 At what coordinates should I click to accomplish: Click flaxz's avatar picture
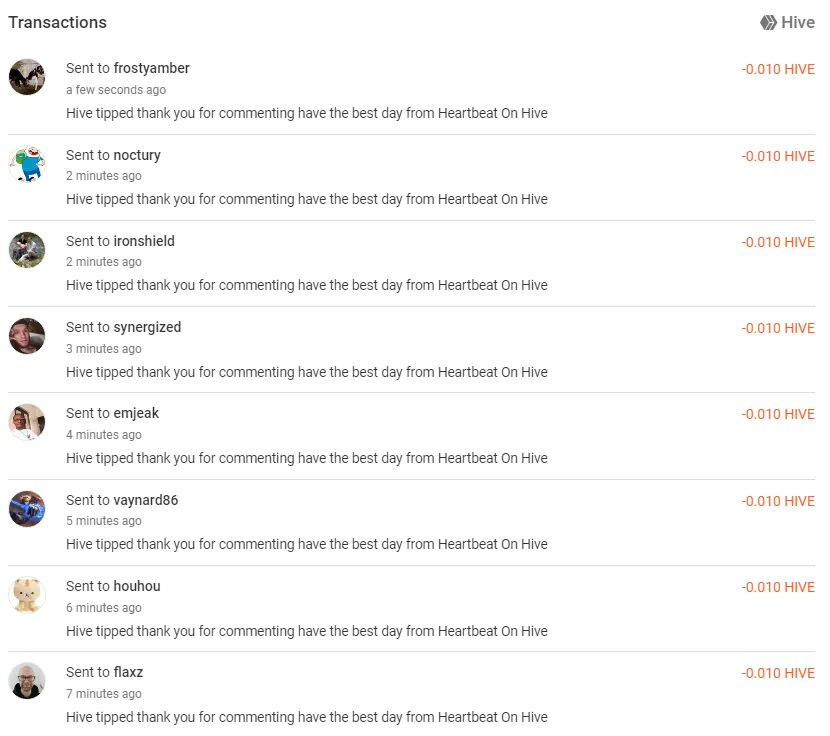27,681
